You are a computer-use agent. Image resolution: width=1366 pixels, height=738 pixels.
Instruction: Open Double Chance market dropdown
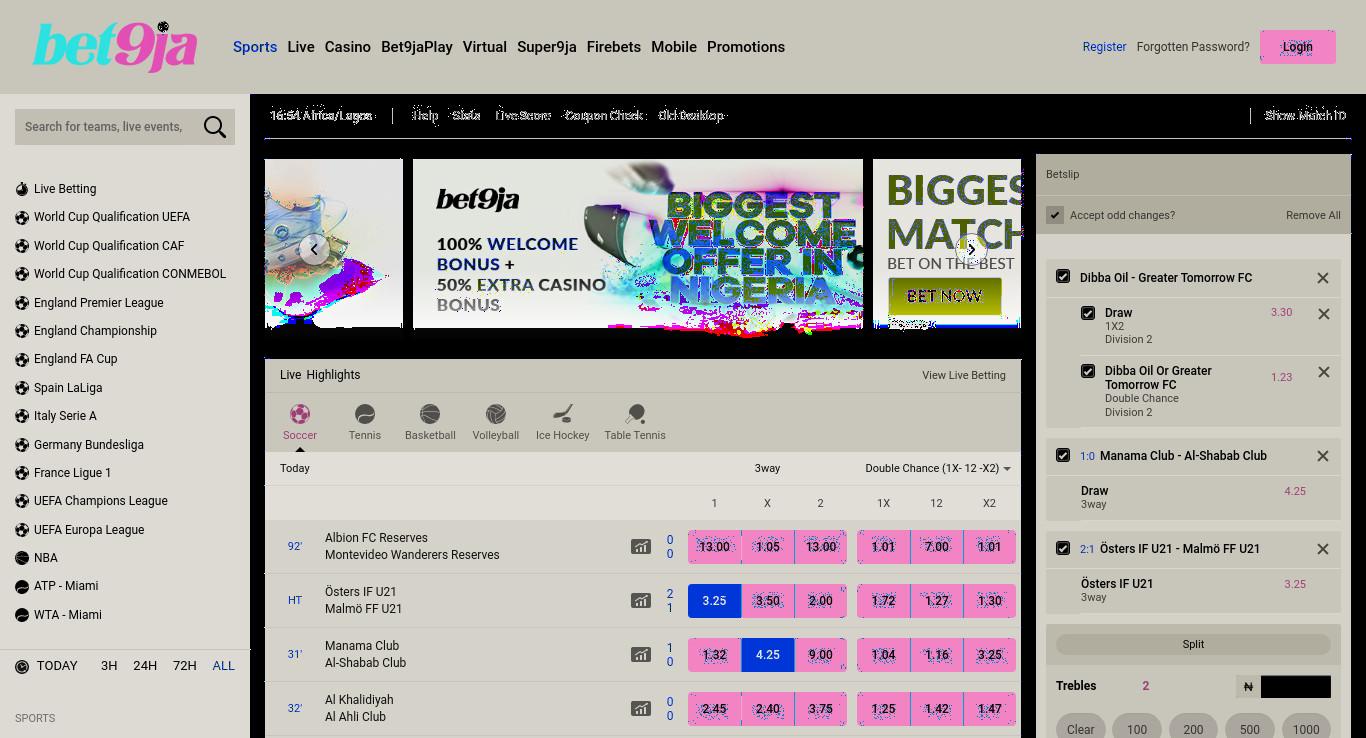pos(938,468)
